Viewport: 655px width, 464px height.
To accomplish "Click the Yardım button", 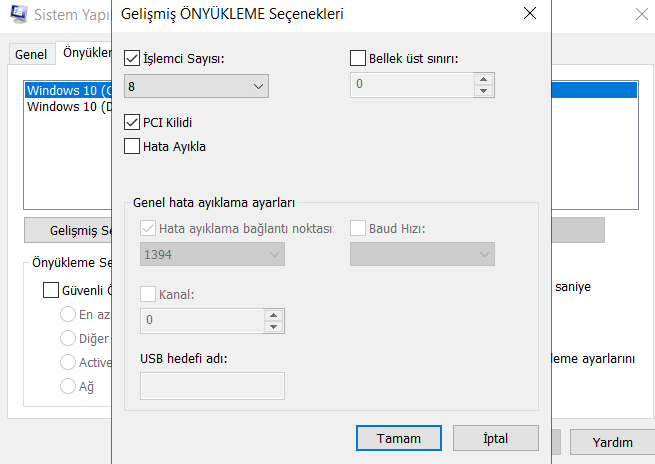I will click(x=612, y=442).
